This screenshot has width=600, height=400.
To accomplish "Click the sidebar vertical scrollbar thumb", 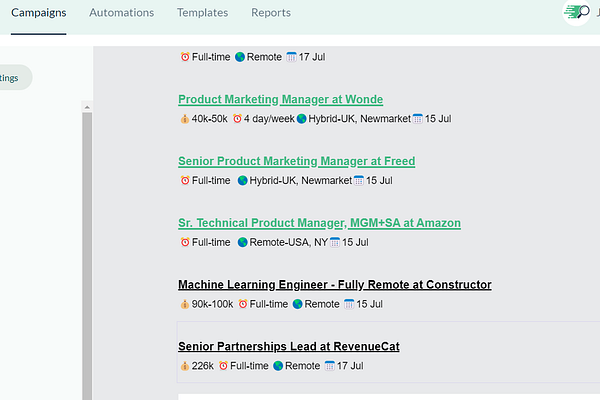I will coord(87,256).
